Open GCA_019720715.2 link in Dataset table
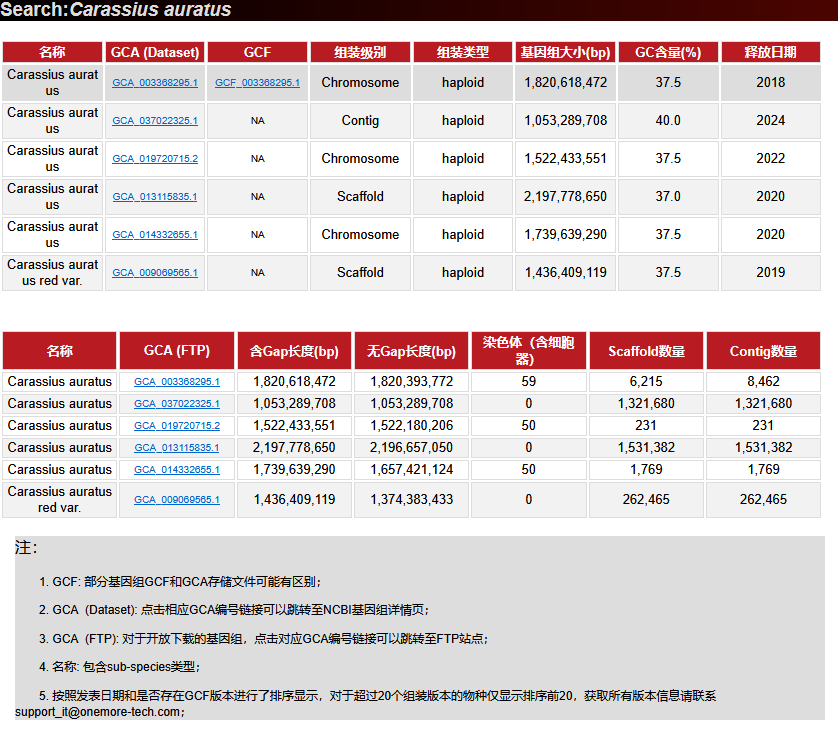838x731 pixels. pyautogui.click(x=155, y=159)
